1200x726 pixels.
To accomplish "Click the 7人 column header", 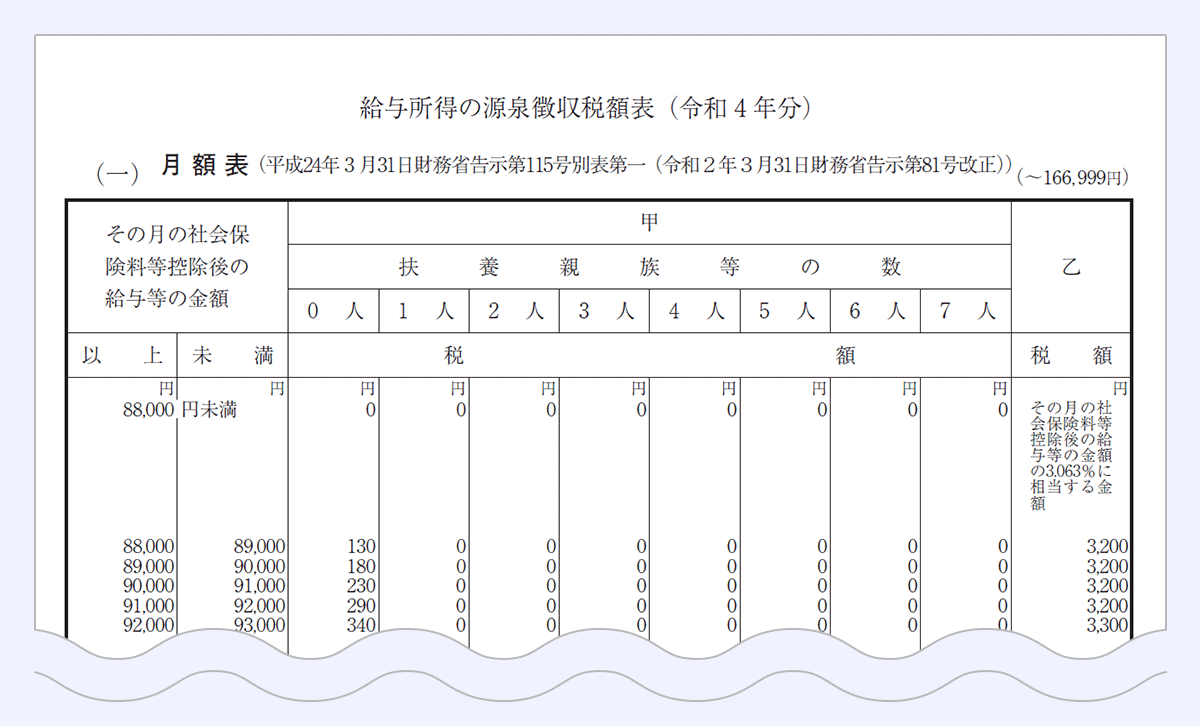I will coord(965,310).
